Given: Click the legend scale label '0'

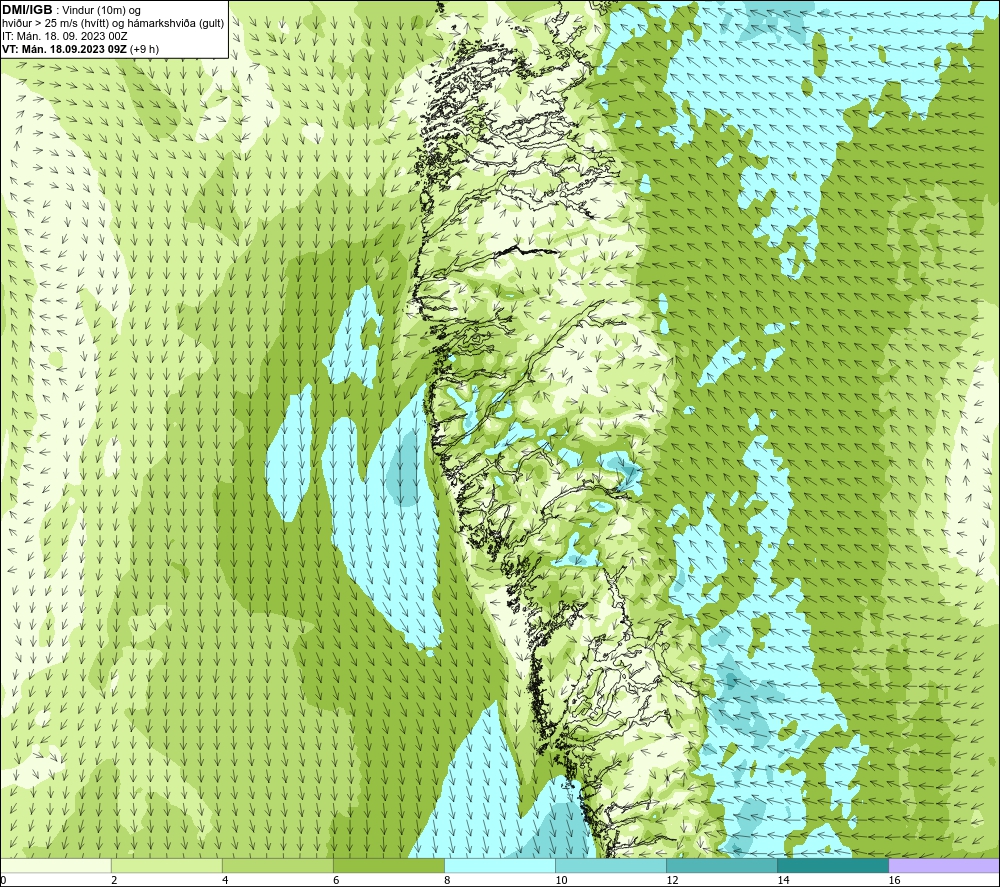Looking at the screenshot, I should coord(4,880).
